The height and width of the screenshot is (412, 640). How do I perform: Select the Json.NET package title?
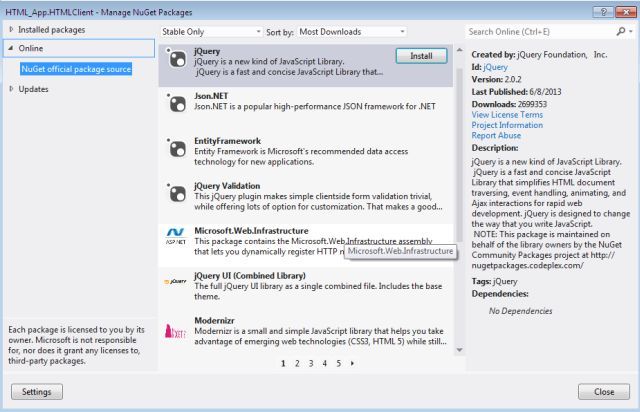[x=211, y=96]
